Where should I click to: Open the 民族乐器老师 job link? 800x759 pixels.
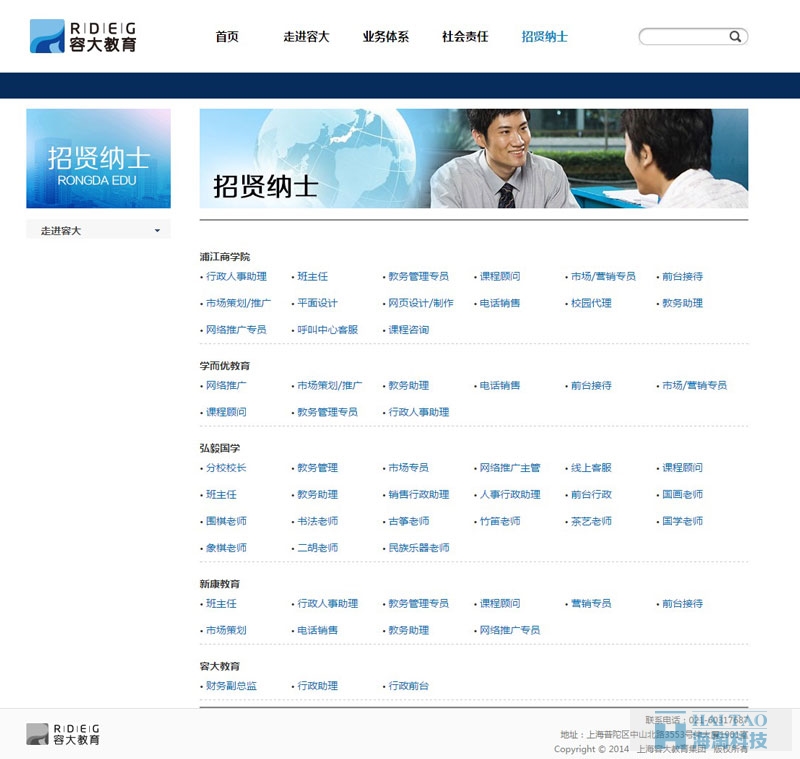(418, 548)
